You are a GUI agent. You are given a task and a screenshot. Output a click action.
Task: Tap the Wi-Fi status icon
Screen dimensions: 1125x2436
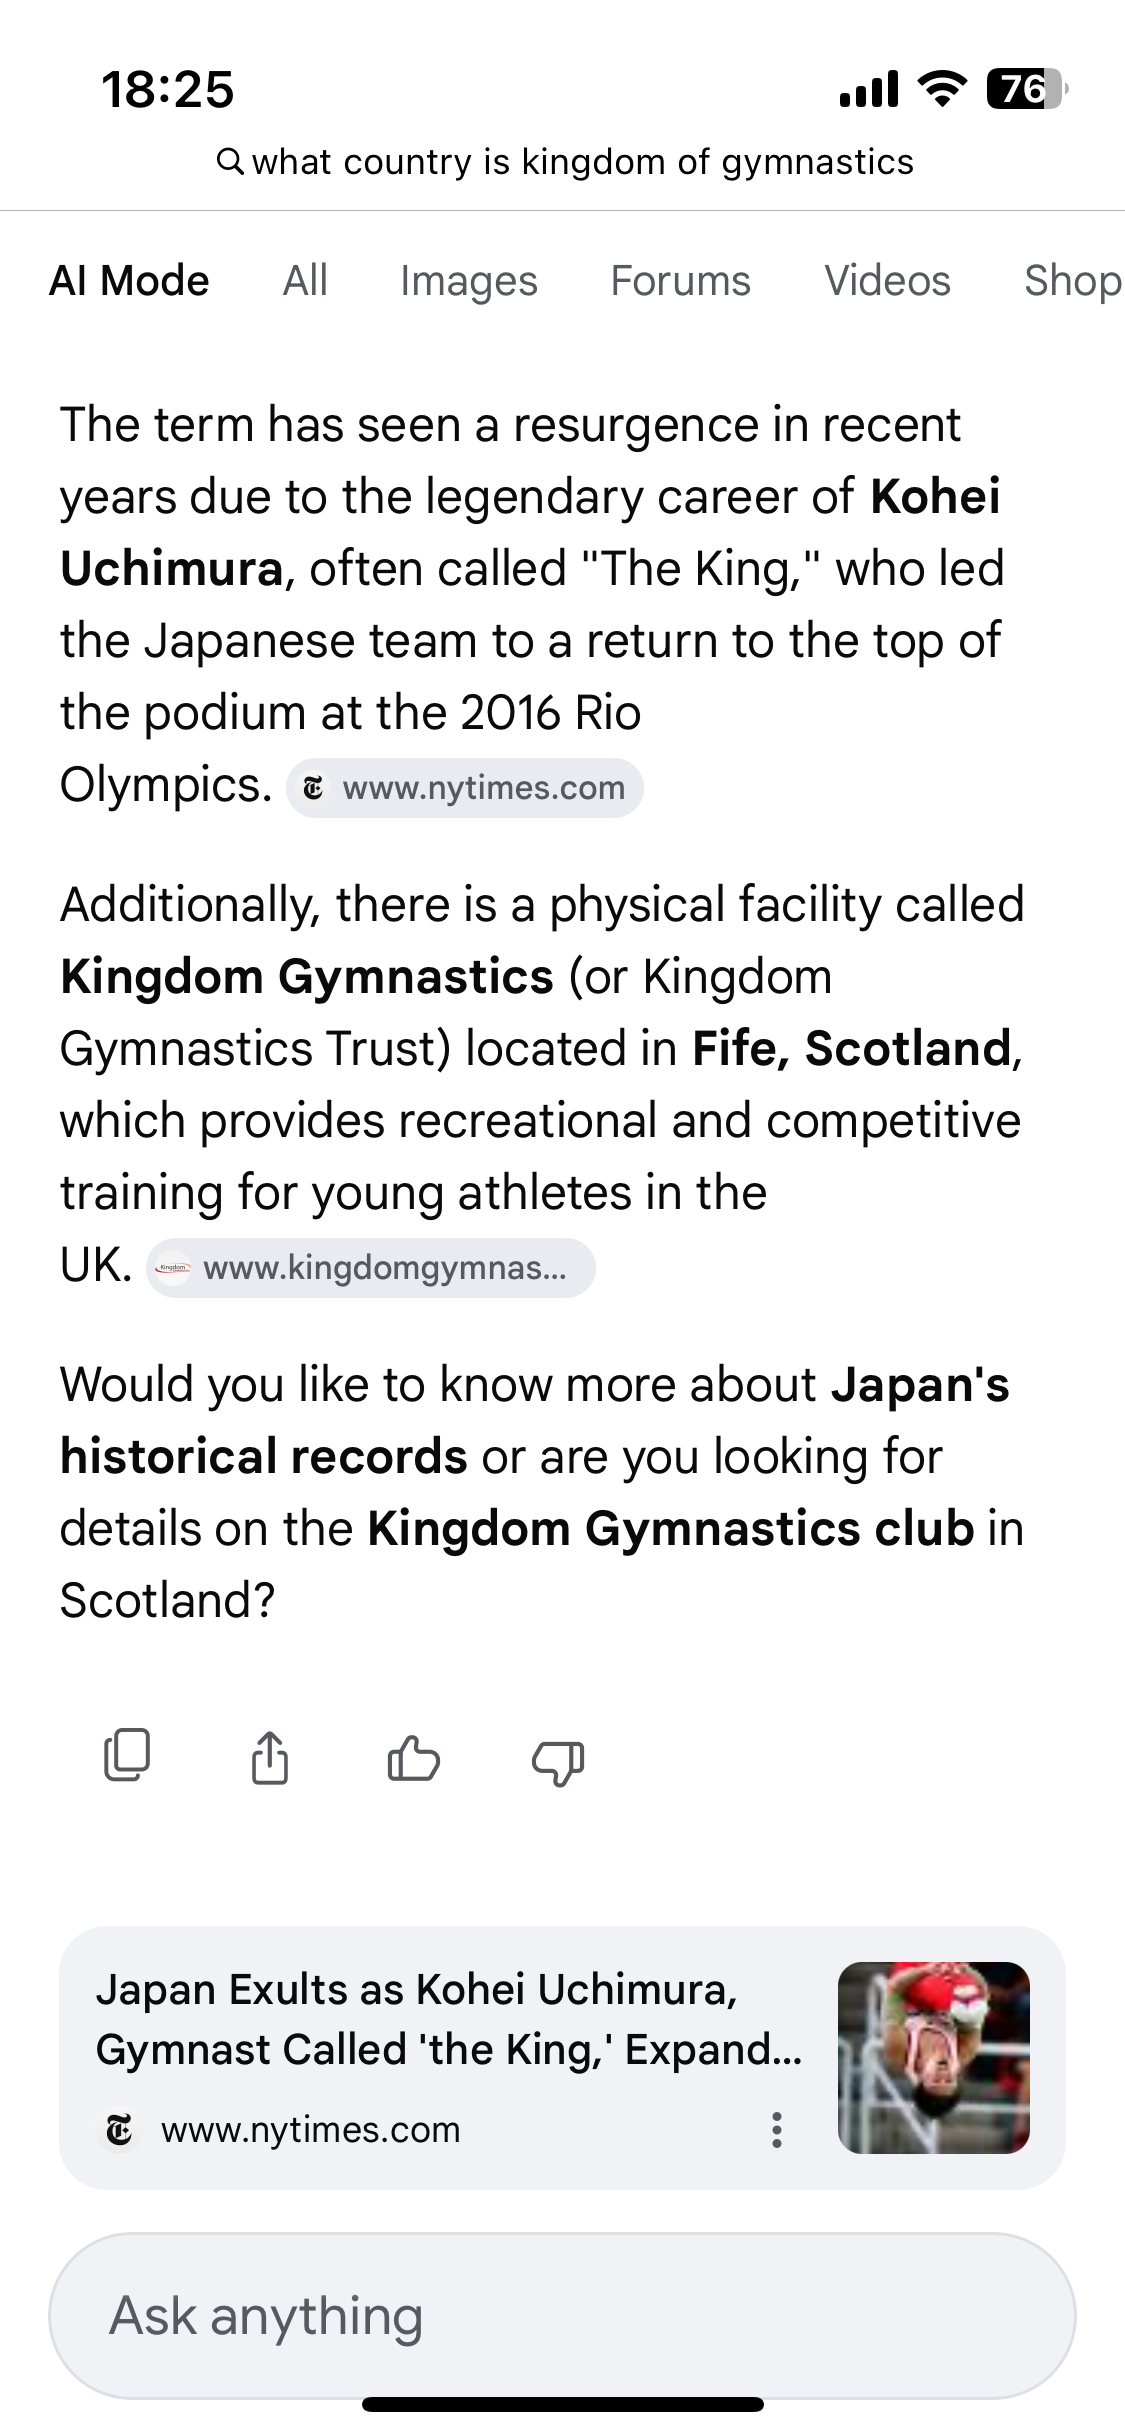(x=942, y=89)
